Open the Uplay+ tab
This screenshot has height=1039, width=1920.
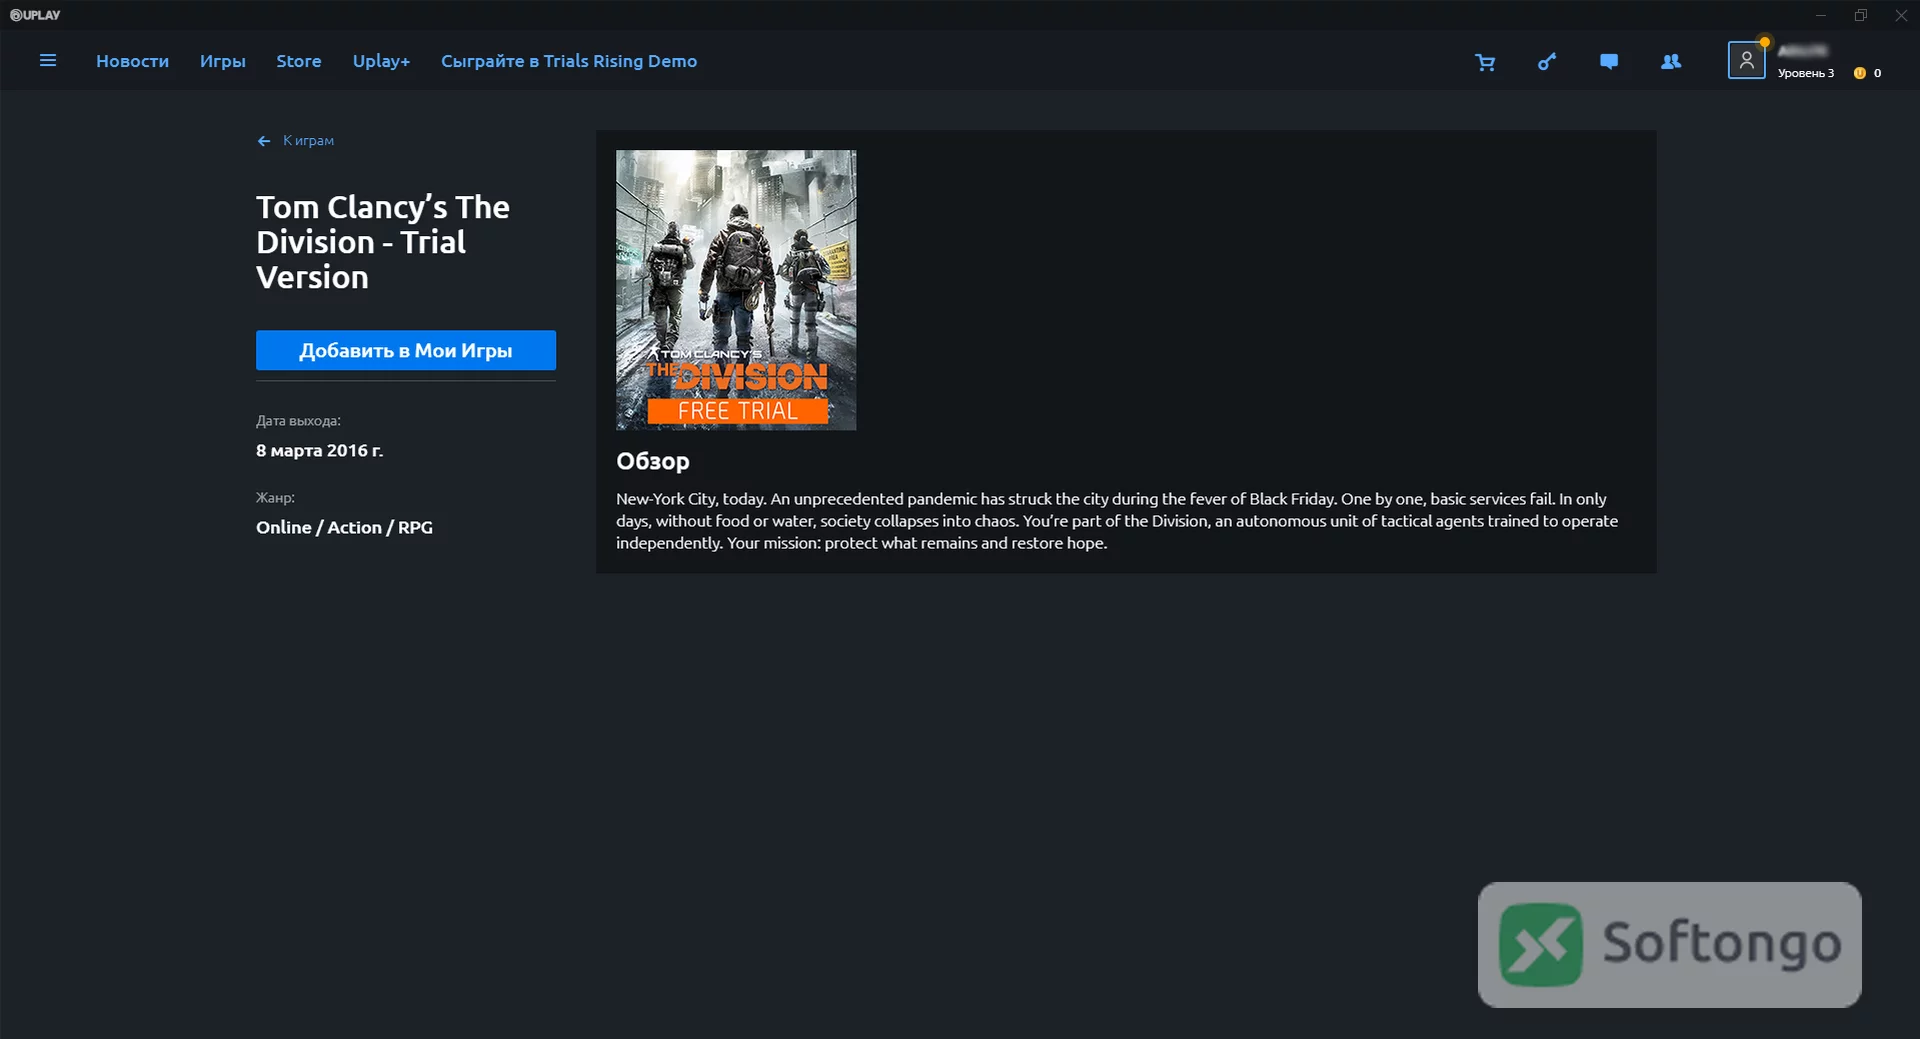pos(381,61)
